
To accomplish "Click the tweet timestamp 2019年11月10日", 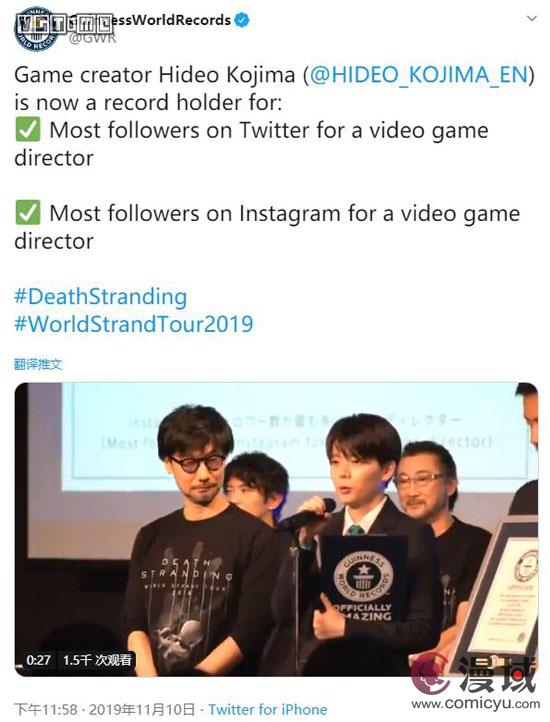I will [x=141, y=709].
